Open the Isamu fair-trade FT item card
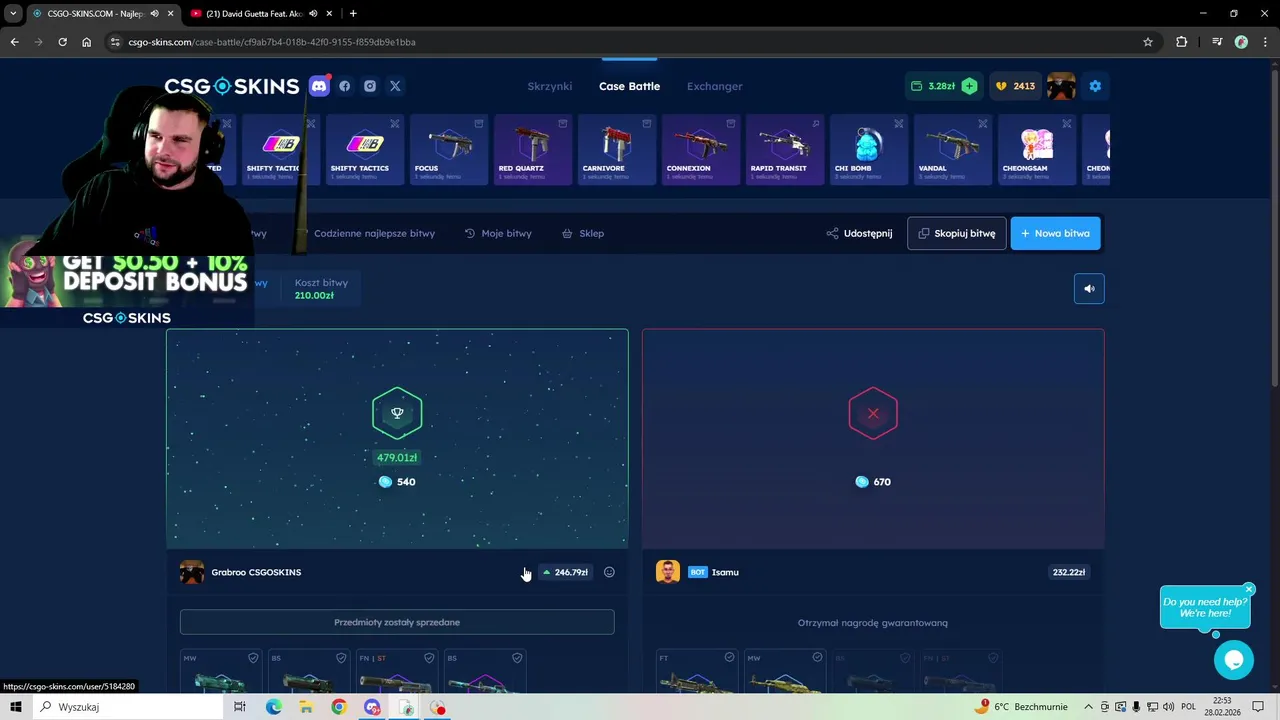1280x720 pixels. tap(697, 673)
